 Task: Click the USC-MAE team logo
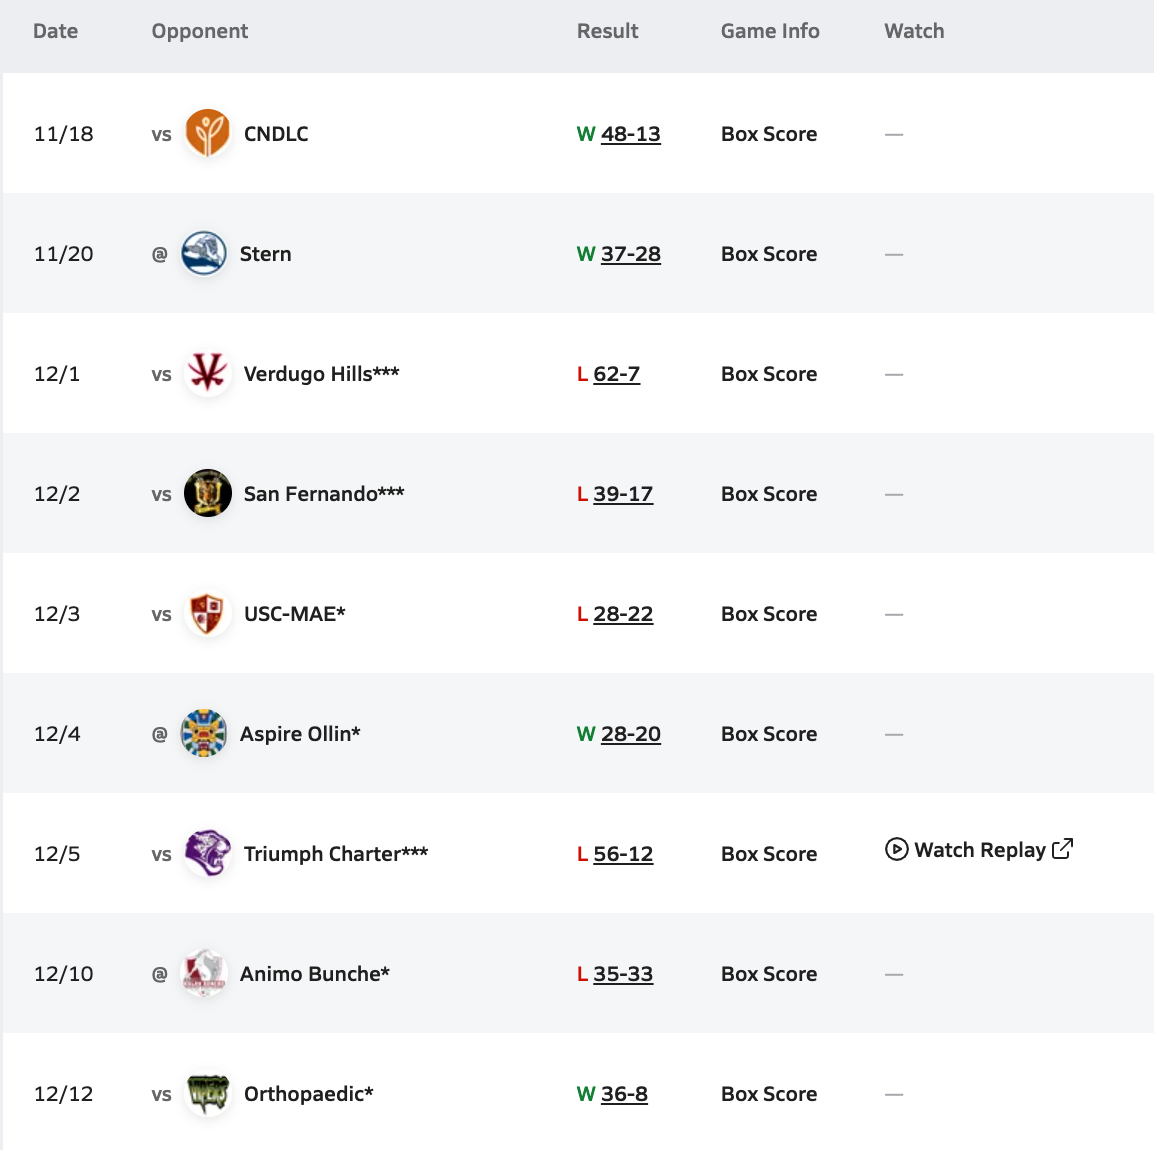tap(208, 614)
